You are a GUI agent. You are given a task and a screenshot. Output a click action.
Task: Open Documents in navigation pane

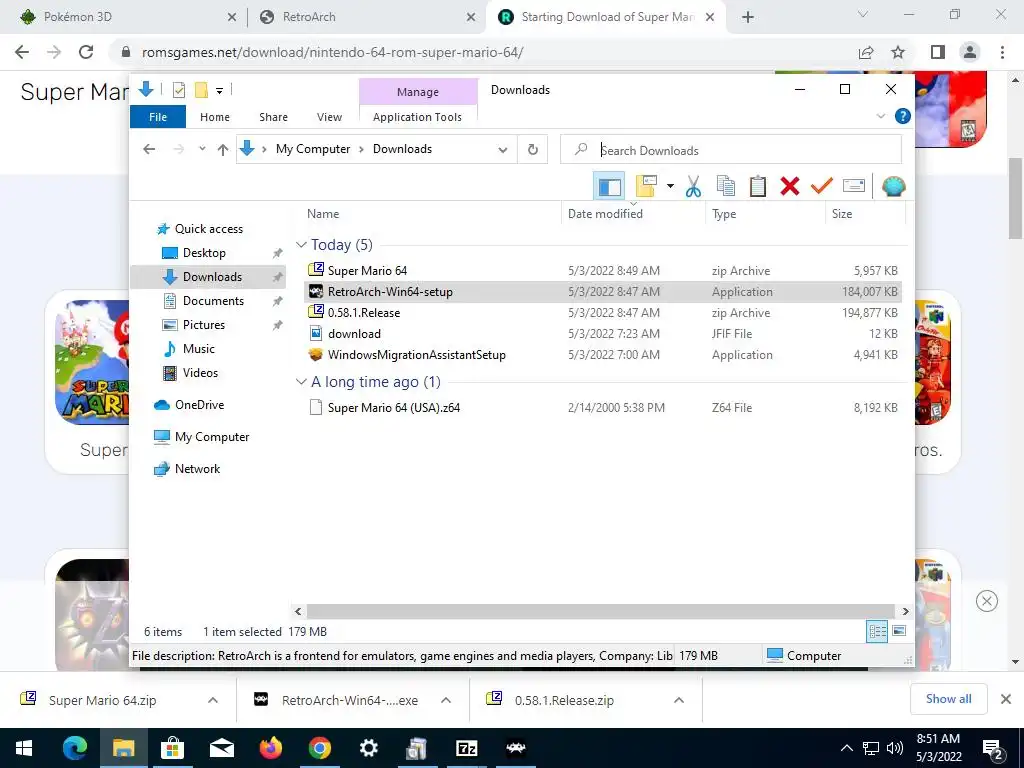(214, 300)
